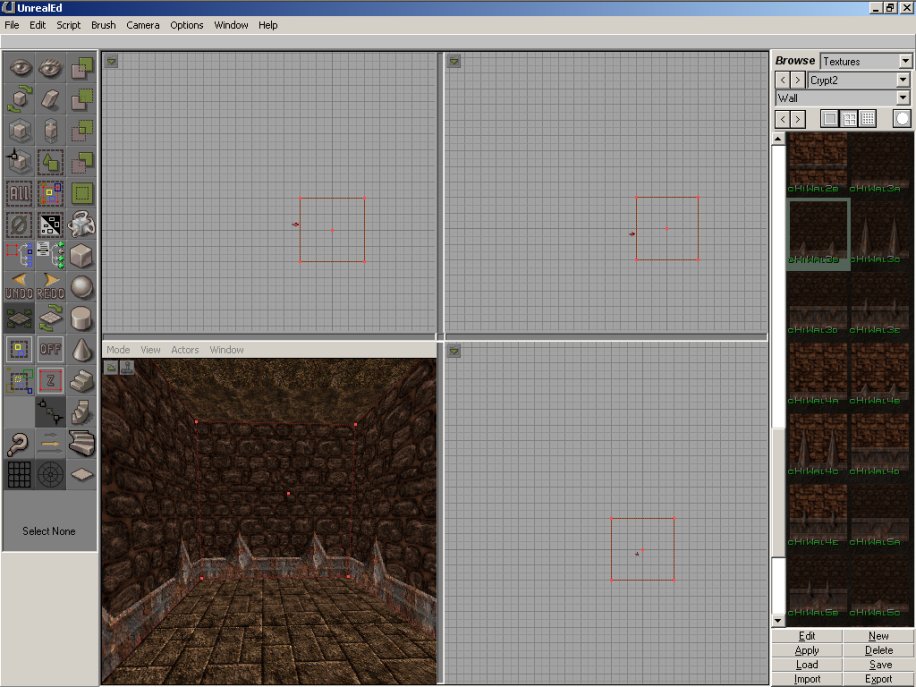This screenshot has width=916, height=687.
Task: Select the snapped brush scaling tool with crosshair
Action: point(19,162)
